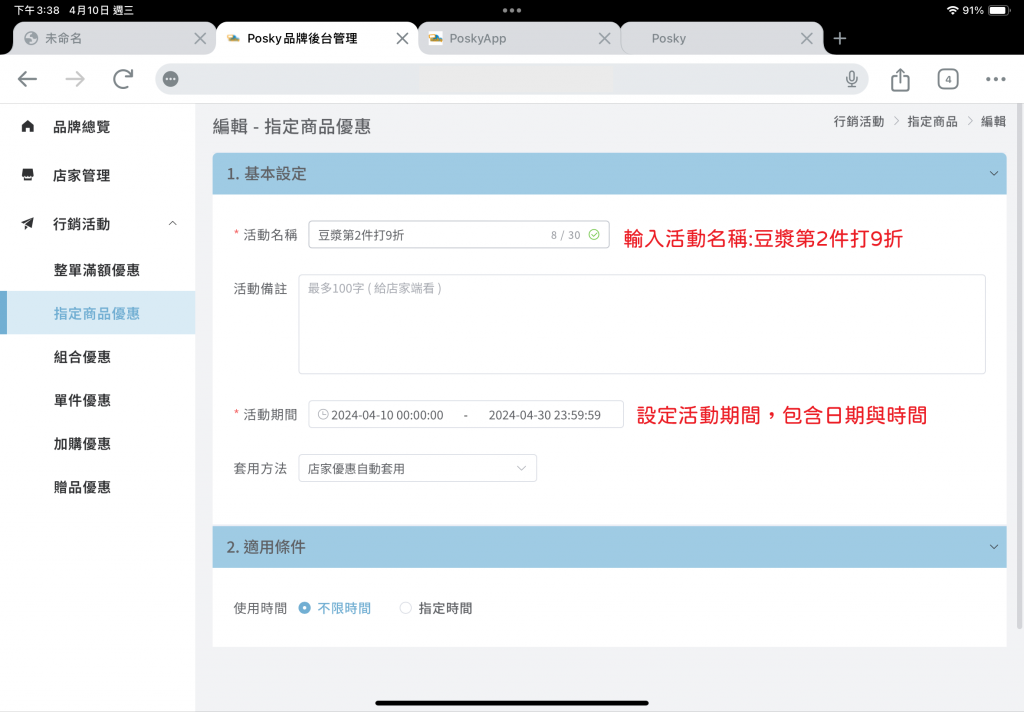This screenshot has width=1024, height=712.
Task: Tap the microphone icon in address bar
Action: (852, 79)
